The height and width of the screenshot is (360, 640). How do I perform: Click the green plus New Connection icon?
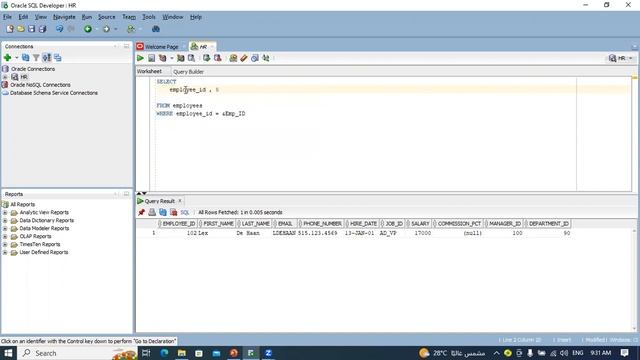[x=7, y=58]
